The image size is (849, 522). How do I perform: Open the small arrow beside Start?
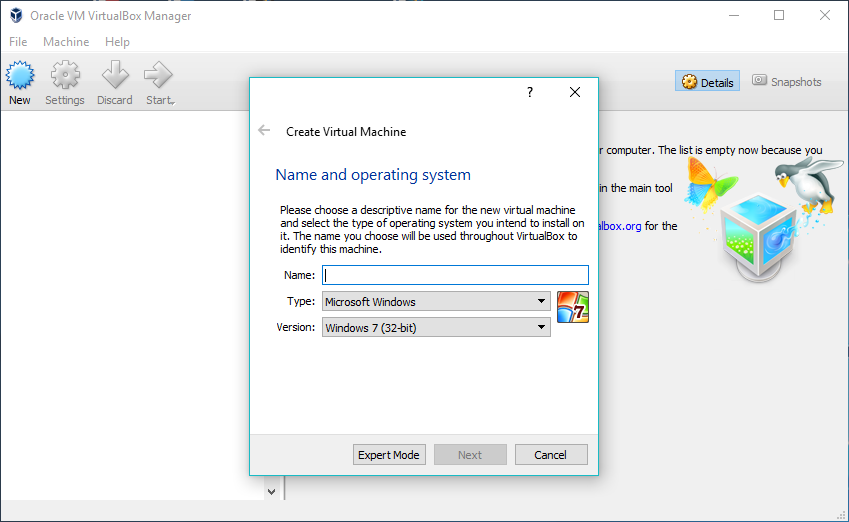tap(174, 101)
